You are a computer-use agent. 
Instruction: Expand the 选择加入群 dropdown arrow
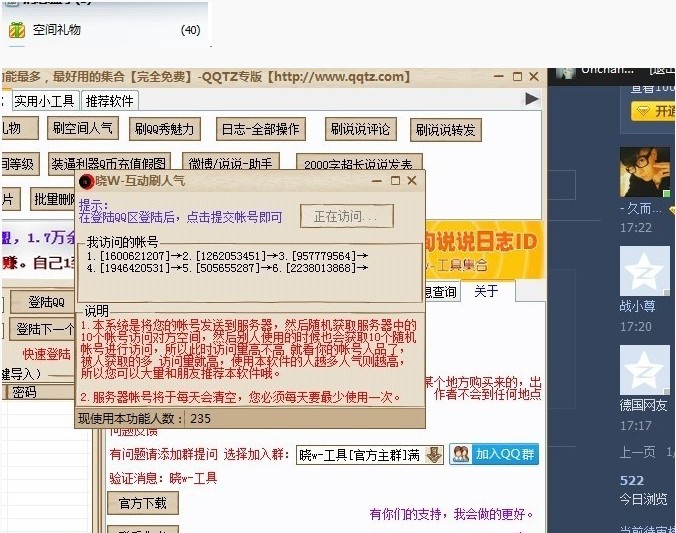(433, 455)
